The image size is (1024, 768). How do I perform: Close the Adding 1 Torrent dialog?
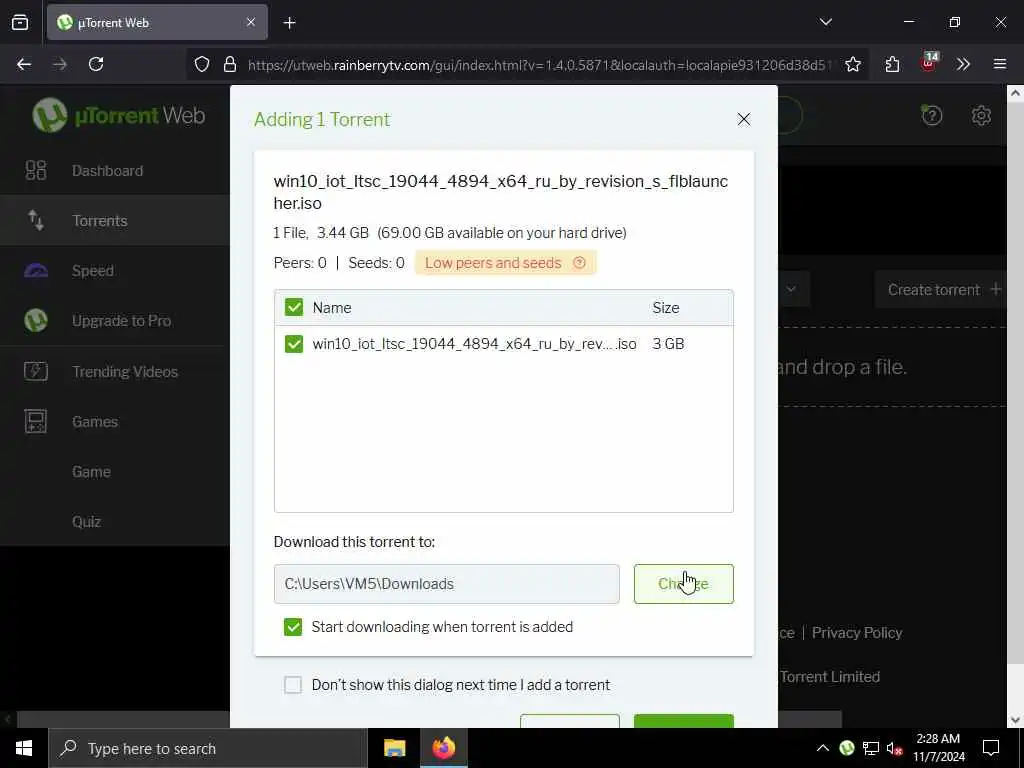coord(743,119)
